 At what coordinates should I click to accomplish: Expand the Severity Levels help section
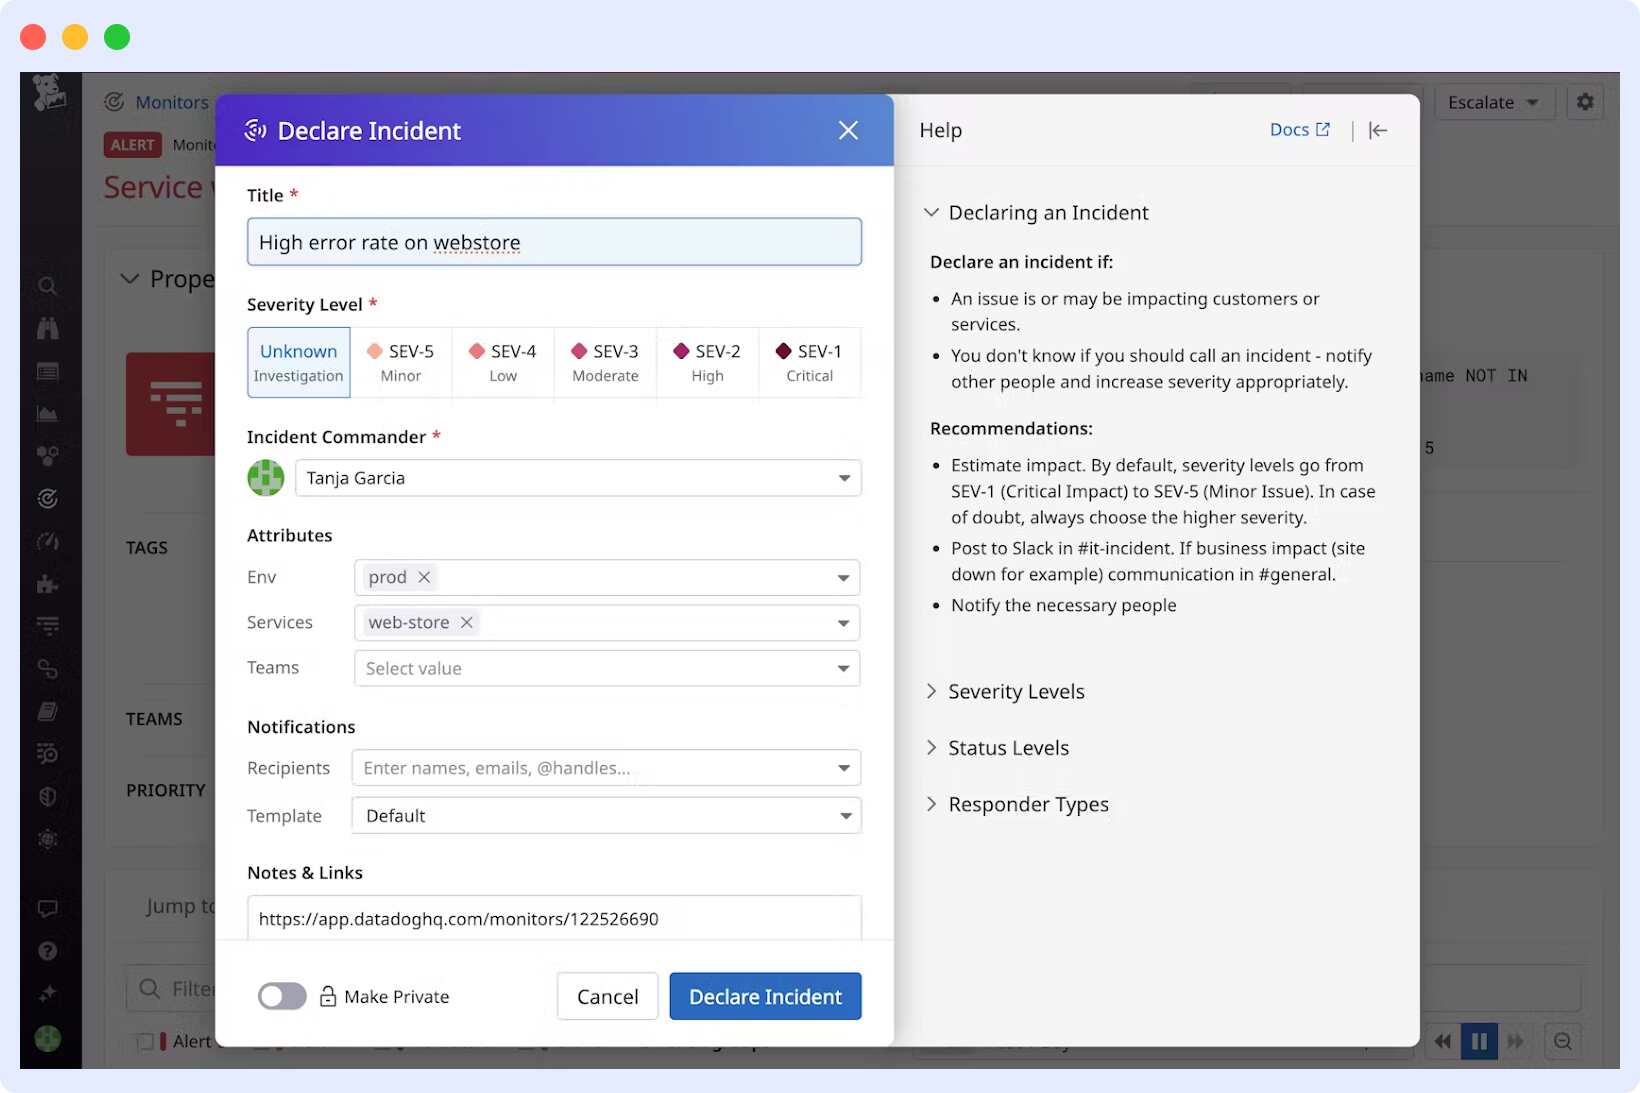[1016, 691]
